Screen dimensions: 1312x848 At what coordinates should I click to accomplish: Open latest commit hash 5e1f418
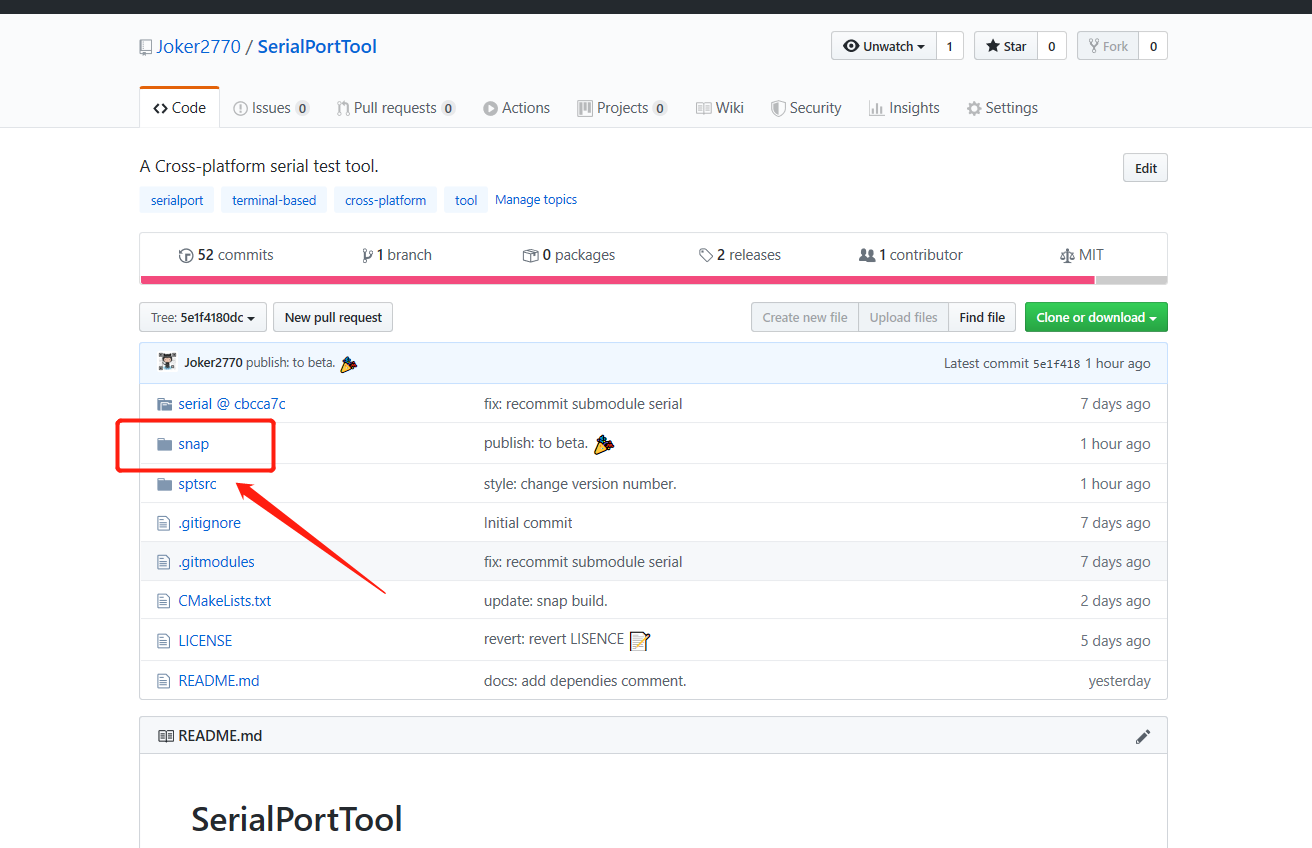coord(1056,364)
